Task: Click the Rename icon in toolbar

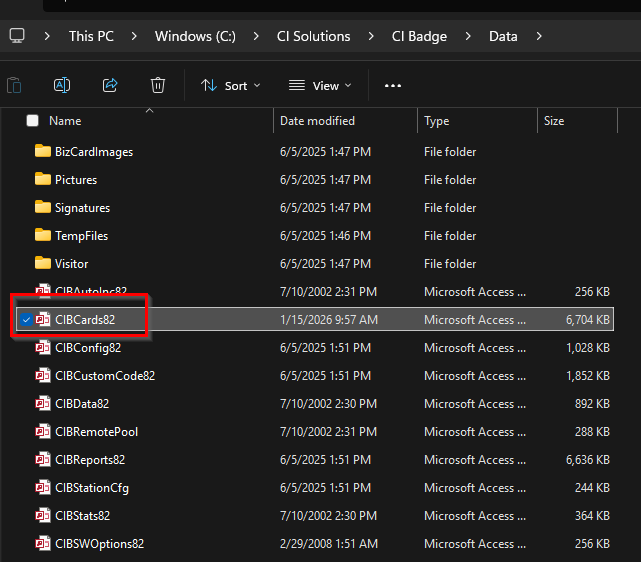Action: (x=62, y=85)
